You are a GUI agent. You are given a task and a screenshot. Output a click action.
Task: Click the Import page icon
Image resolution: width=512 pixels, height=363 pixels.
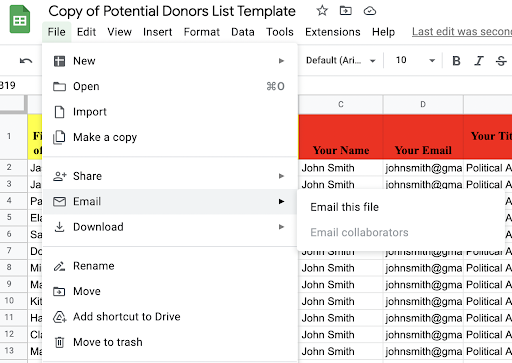pyautogui.click(x=59, y=112)
